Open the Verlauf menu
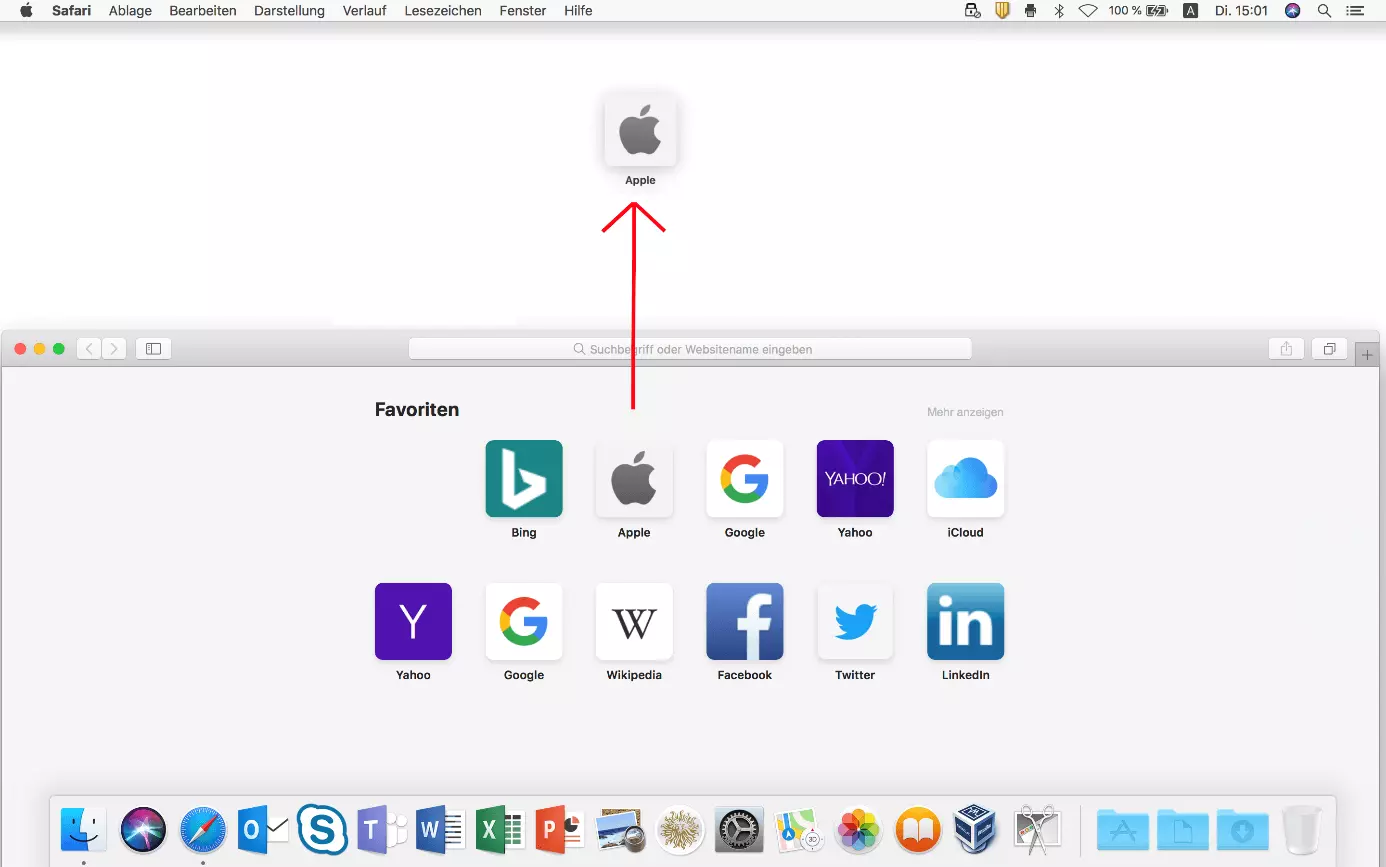 coord(364,11)
